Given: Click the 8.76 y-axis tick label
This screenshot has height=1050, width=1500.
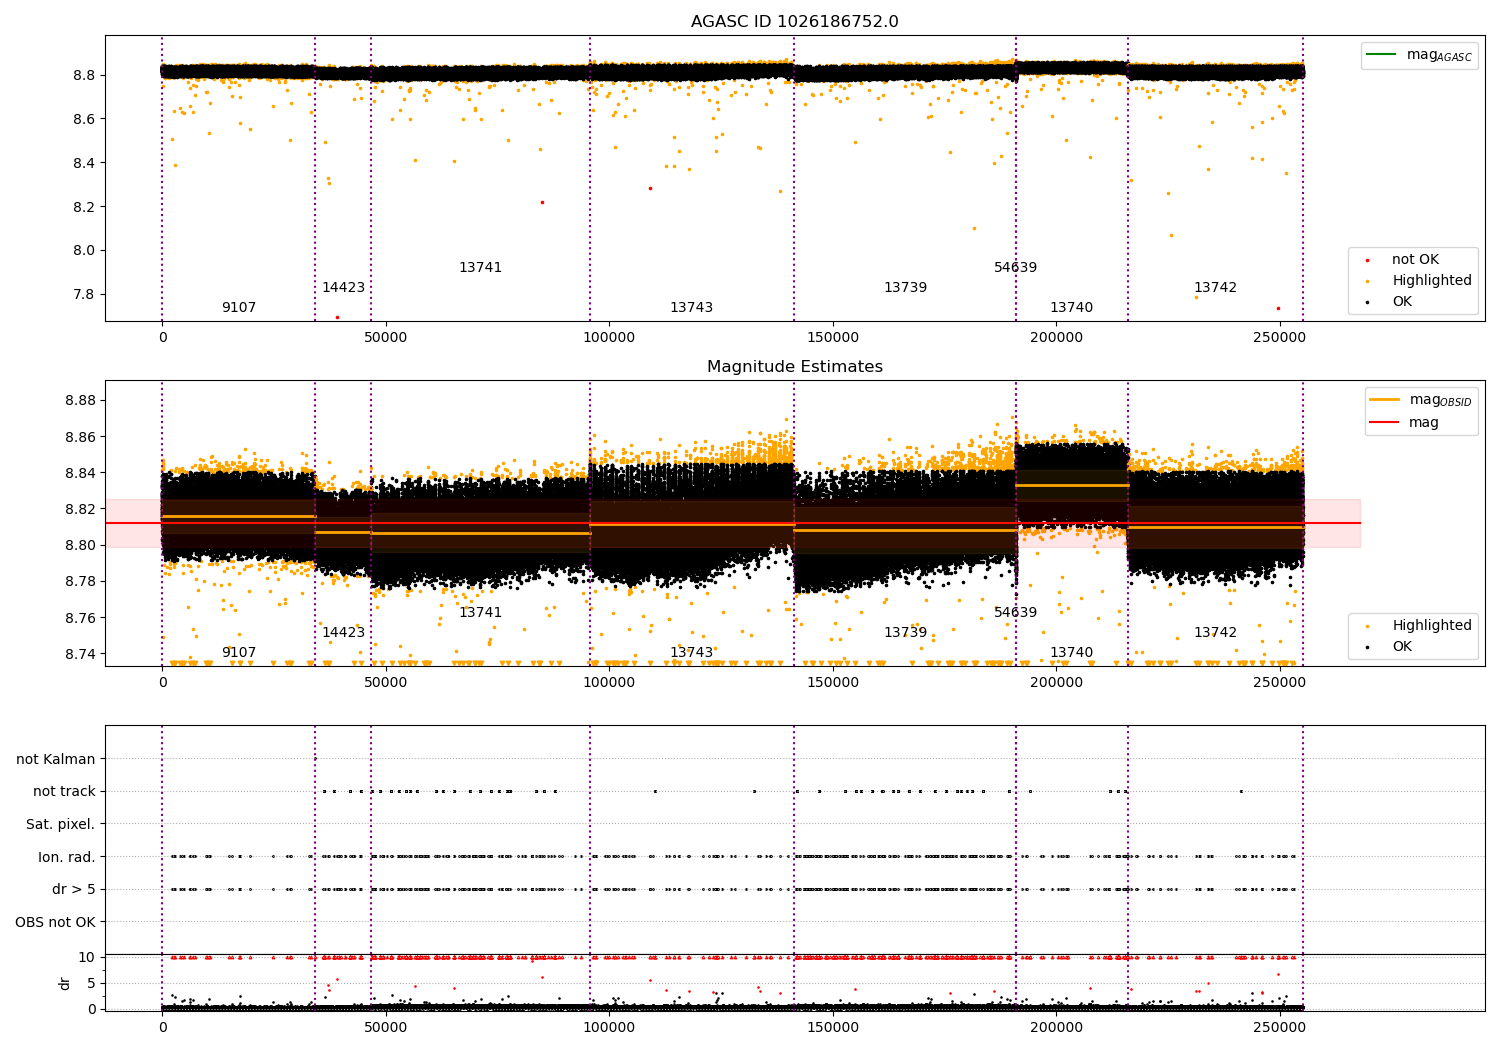Looking at the screenshot, I should click(x=80, y=618).
